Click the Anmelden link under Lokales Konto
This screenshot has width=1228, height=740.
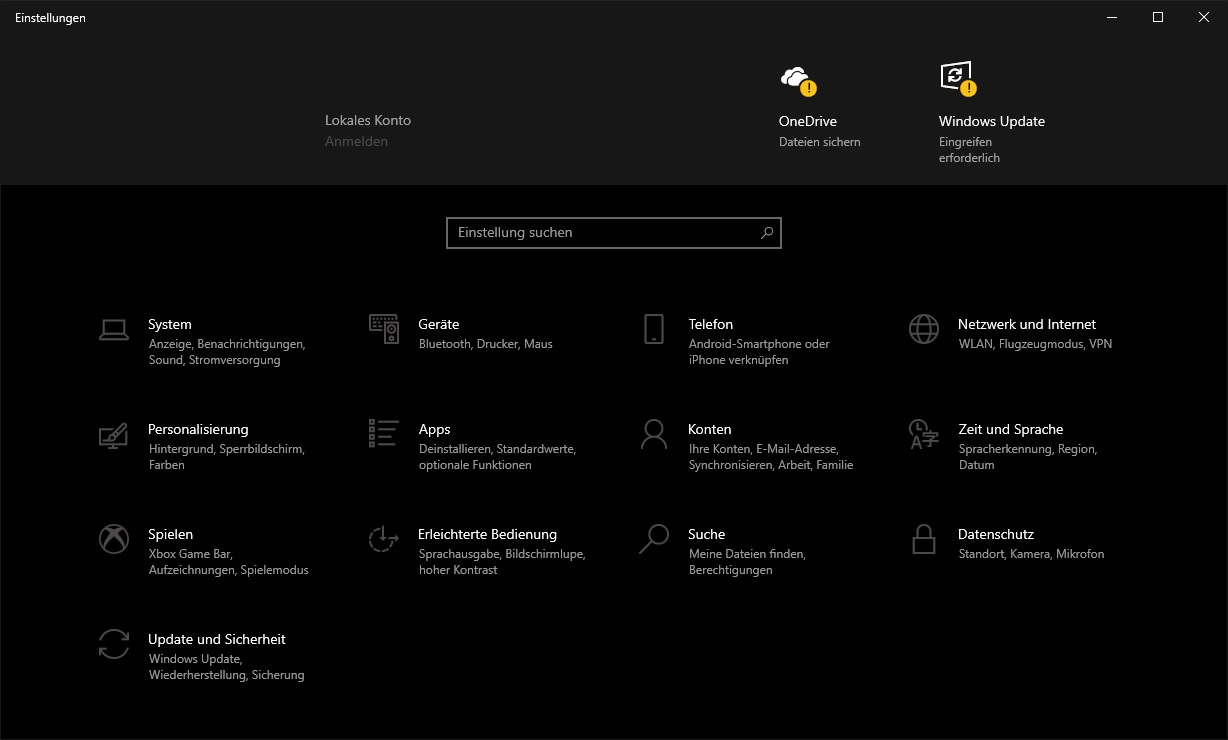point(356,141)
